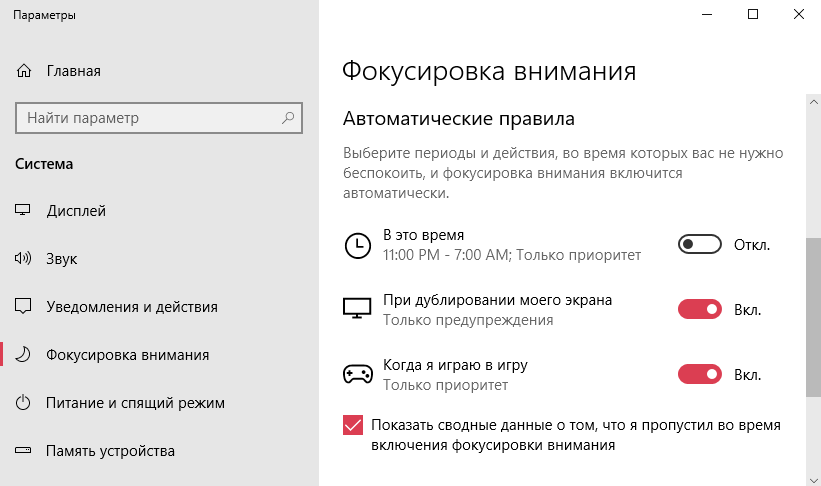Open 'Главная' settings home
Viewport: 821px width, 486px height.
[x=73, y=71]
